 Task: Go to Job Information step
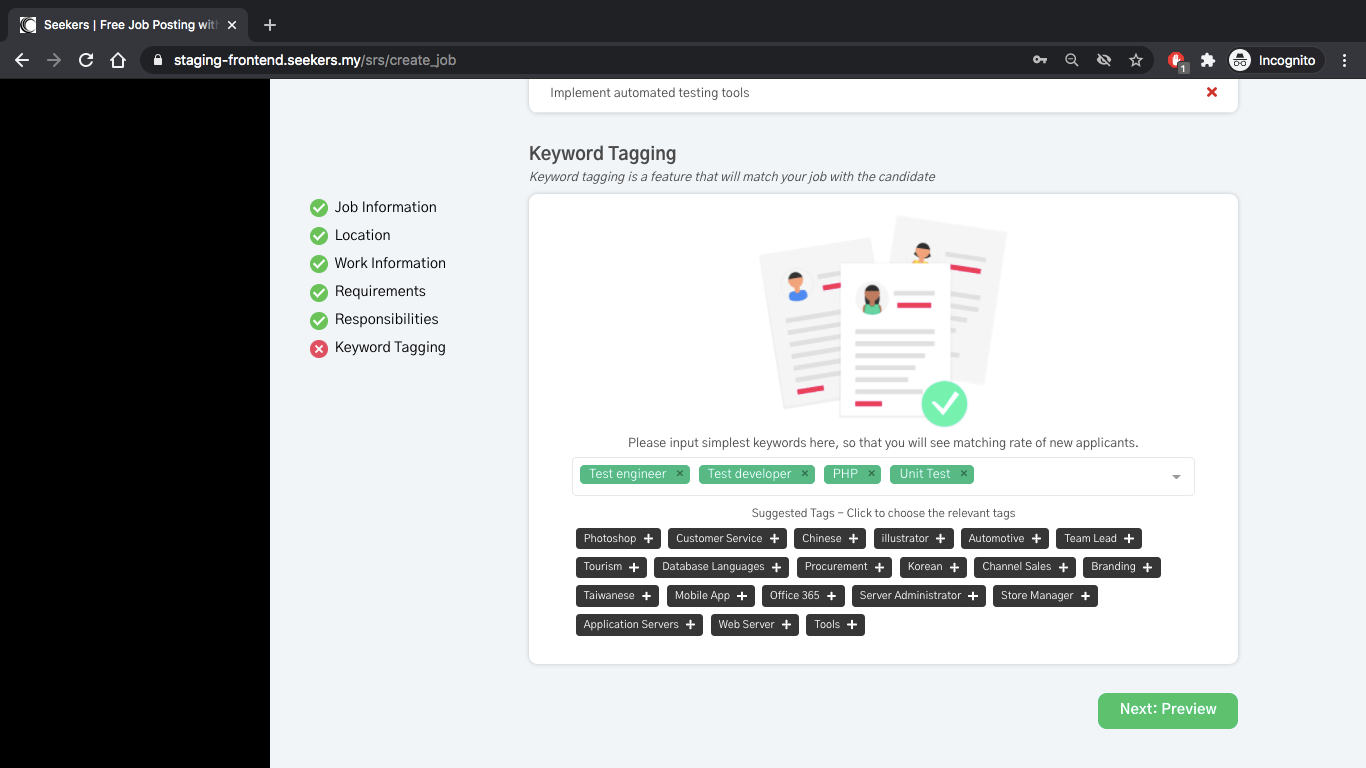(373, 207)
